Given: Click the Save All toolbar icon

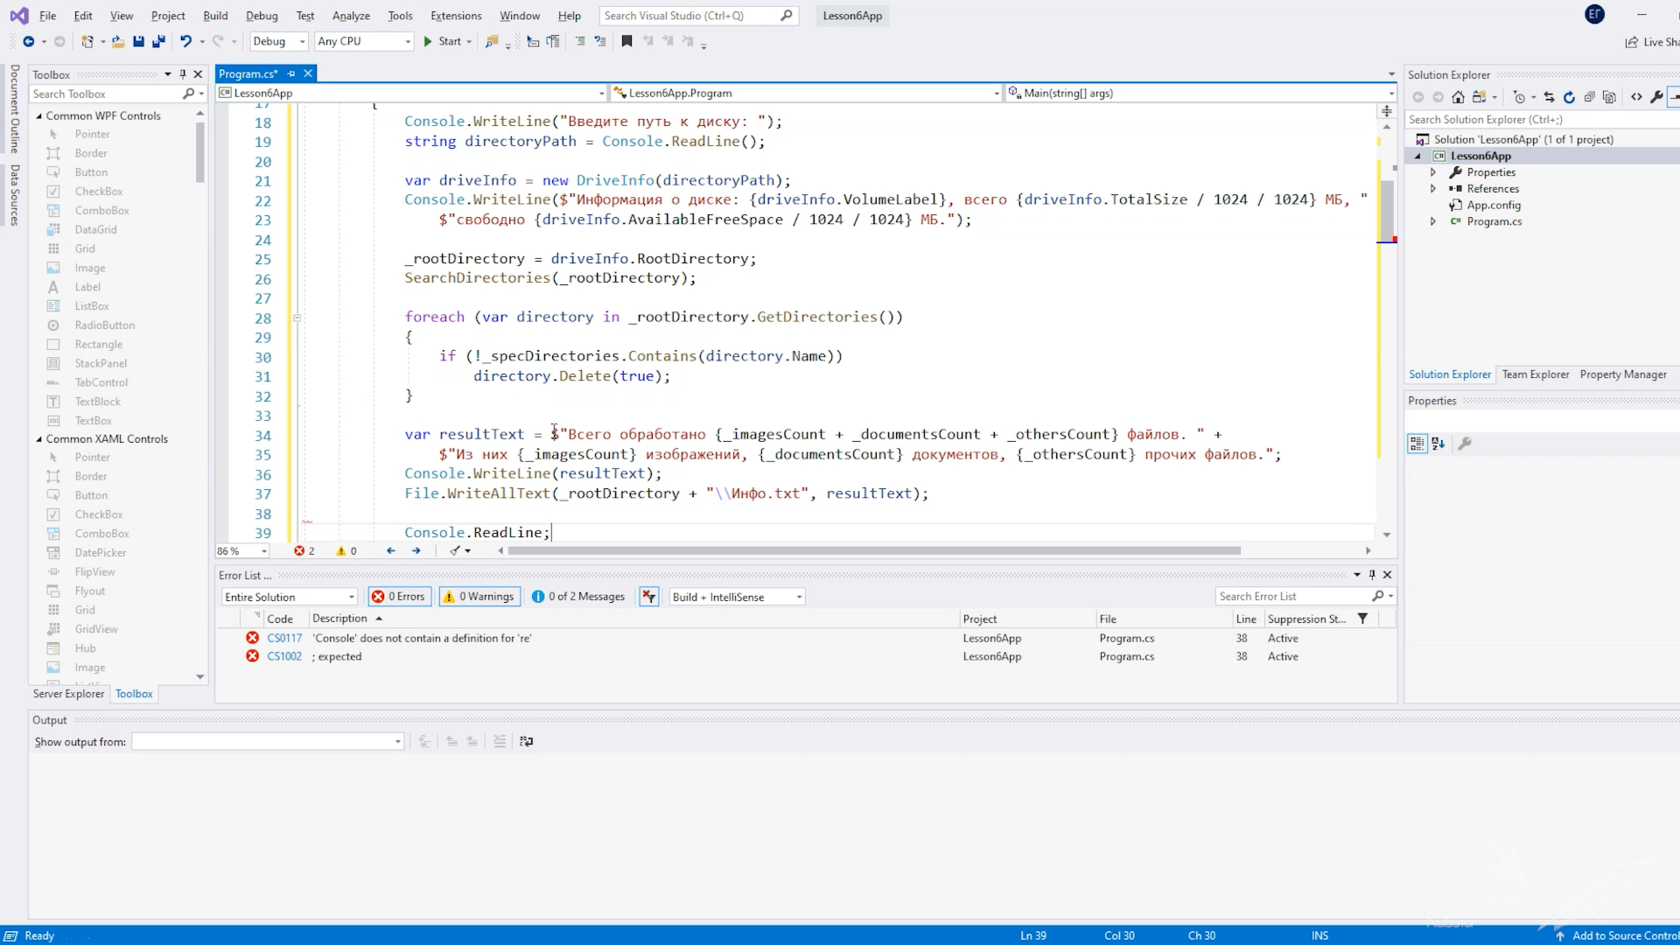Looking at the screenshot, I should [158, 41].
